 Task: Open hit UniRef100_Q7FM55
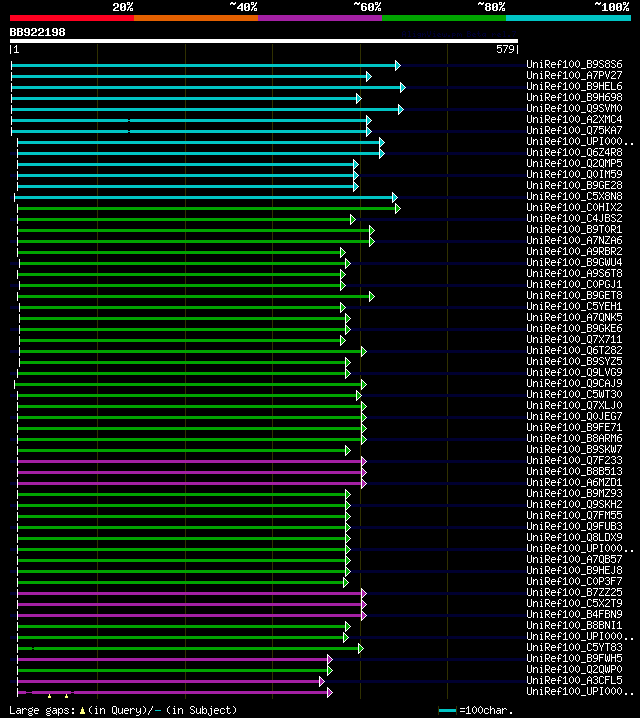coord(574,515)
